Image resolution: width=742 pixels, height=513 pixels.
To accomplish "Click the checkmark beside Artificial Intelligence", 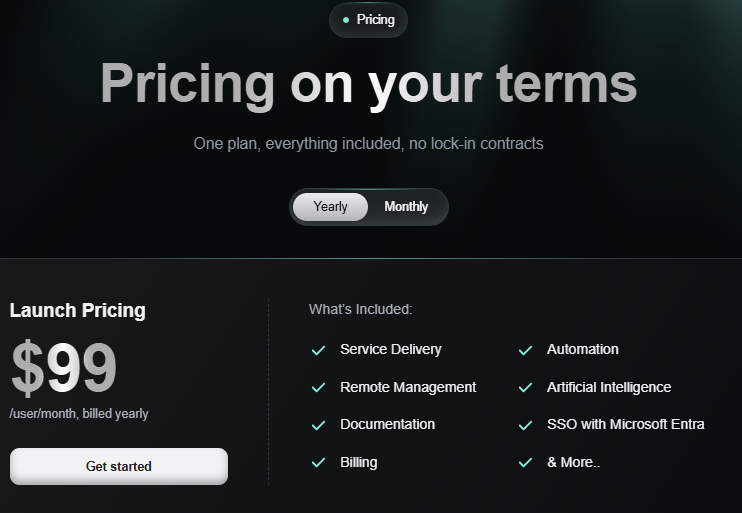I will (x=525, y=388).
